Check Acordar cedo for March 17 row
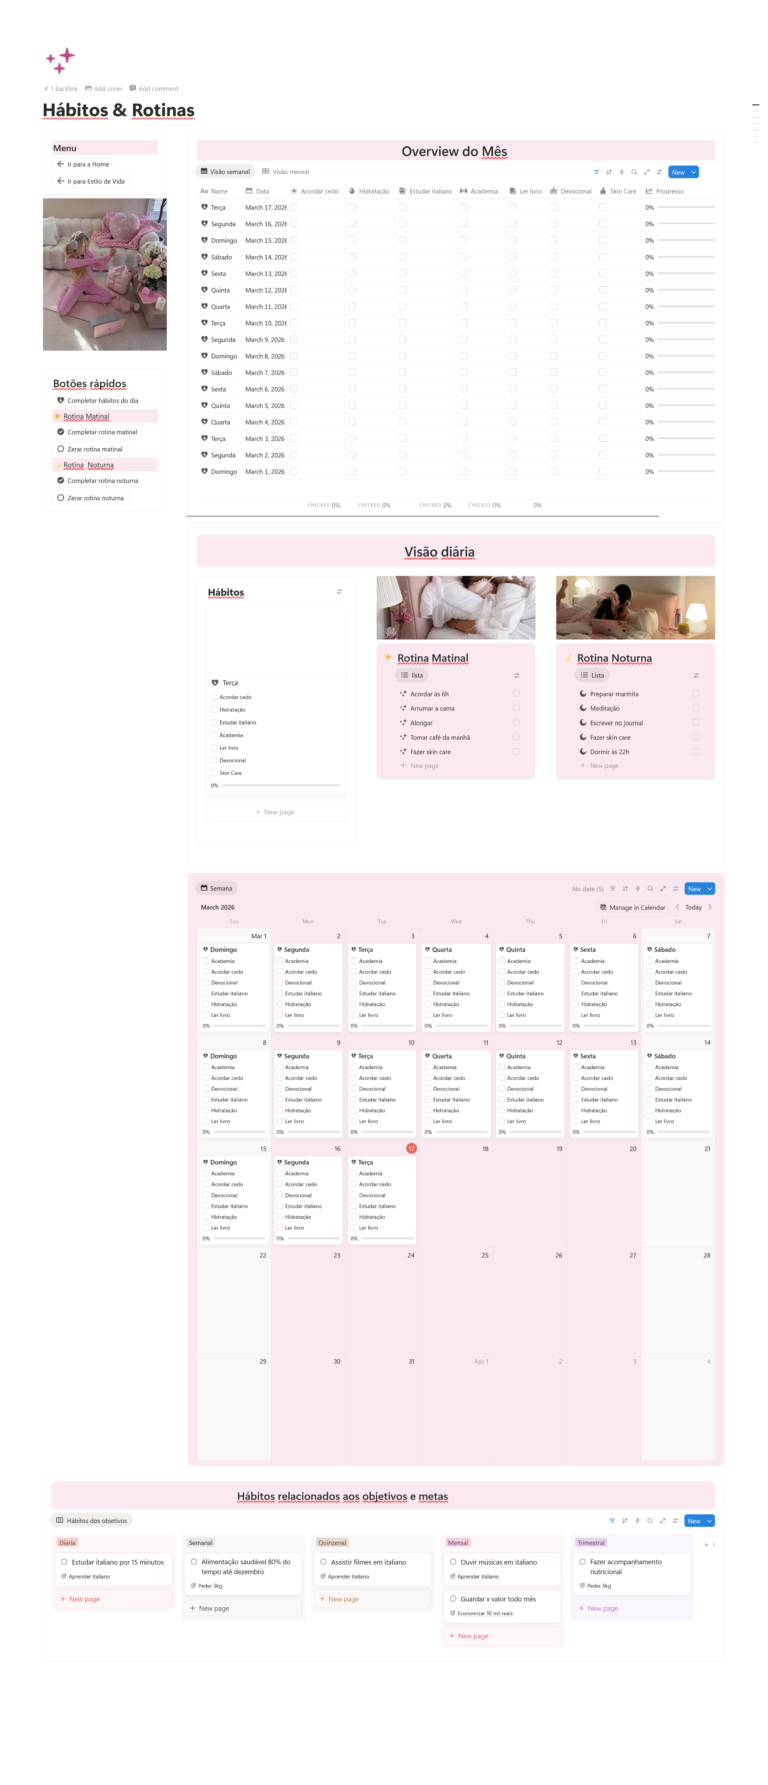Viewport: 768px width, 1785px height. pos(294,207)
